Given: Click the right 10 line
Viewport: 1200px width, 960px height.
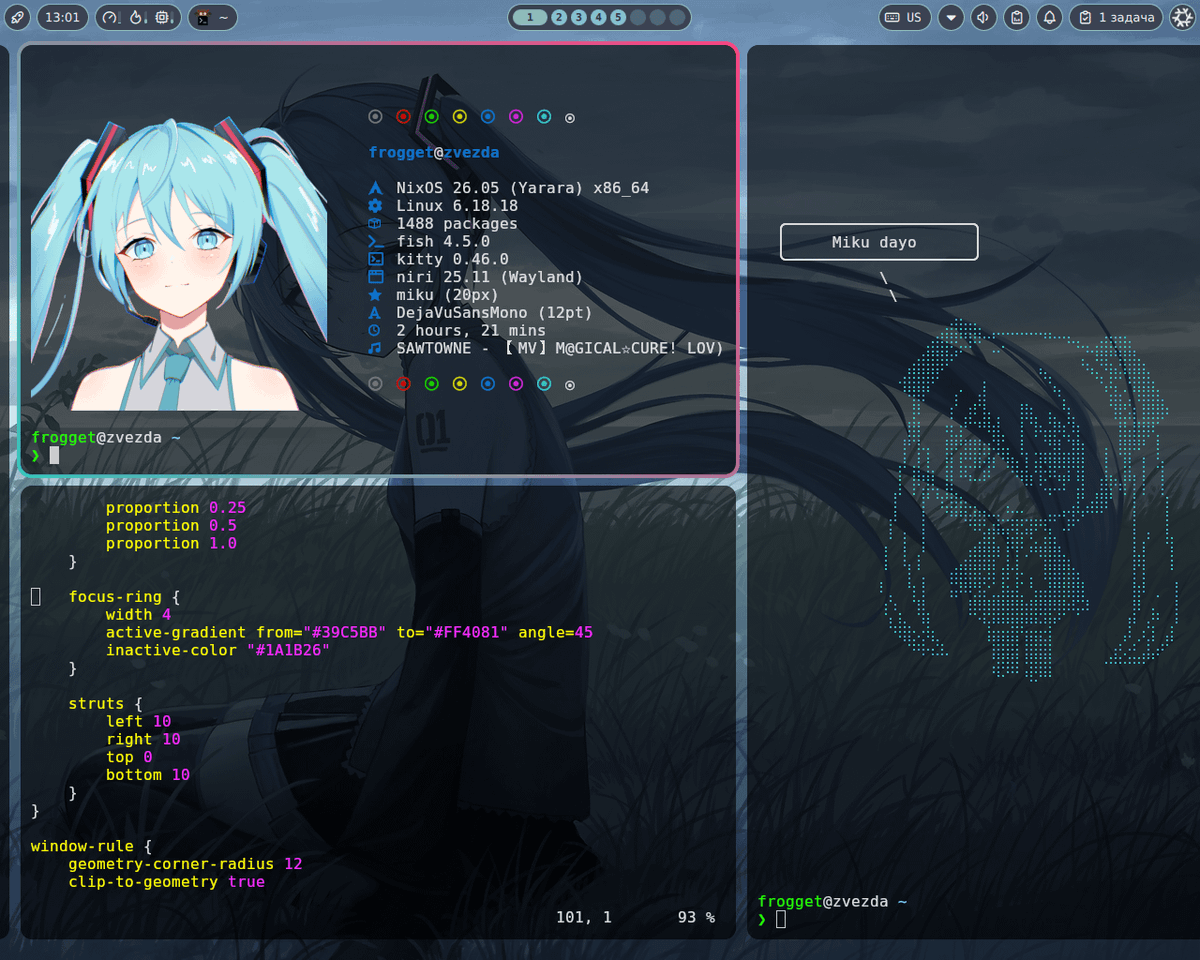Looking at the screenshot, I should pyautogui.click(x=143, y=740).
